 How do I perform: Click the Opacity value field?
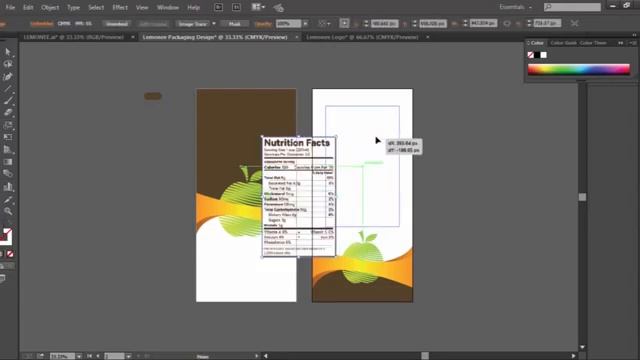click(x=288, y=24)
